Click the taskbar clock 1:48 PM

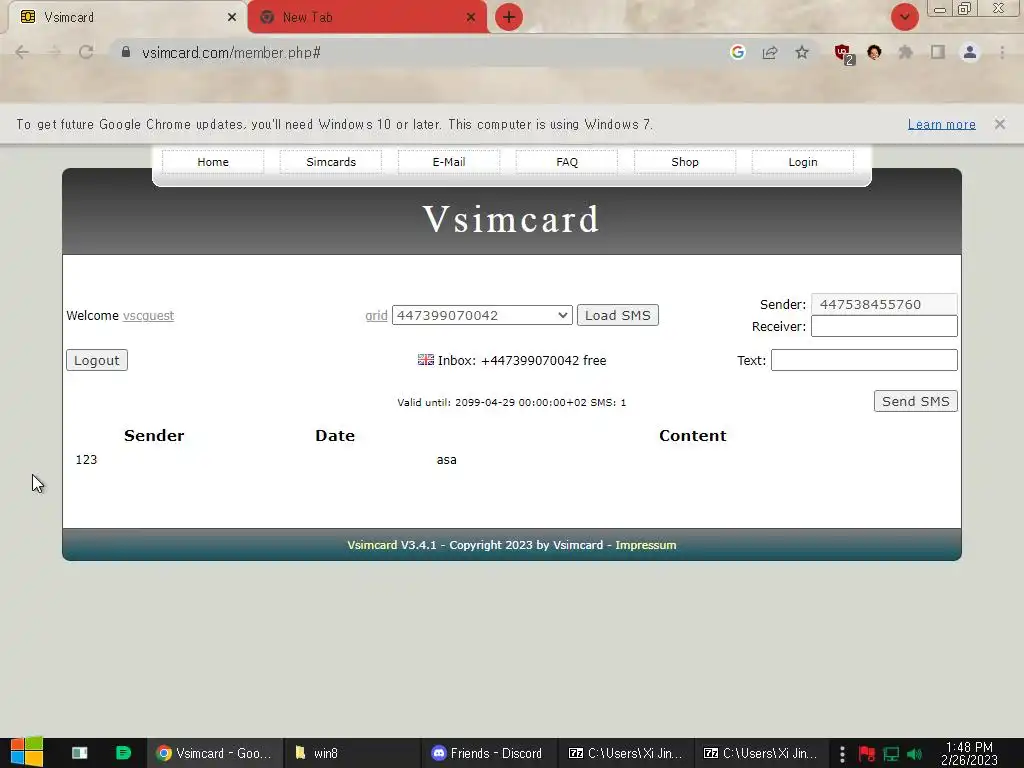click(x=969, y=753)
